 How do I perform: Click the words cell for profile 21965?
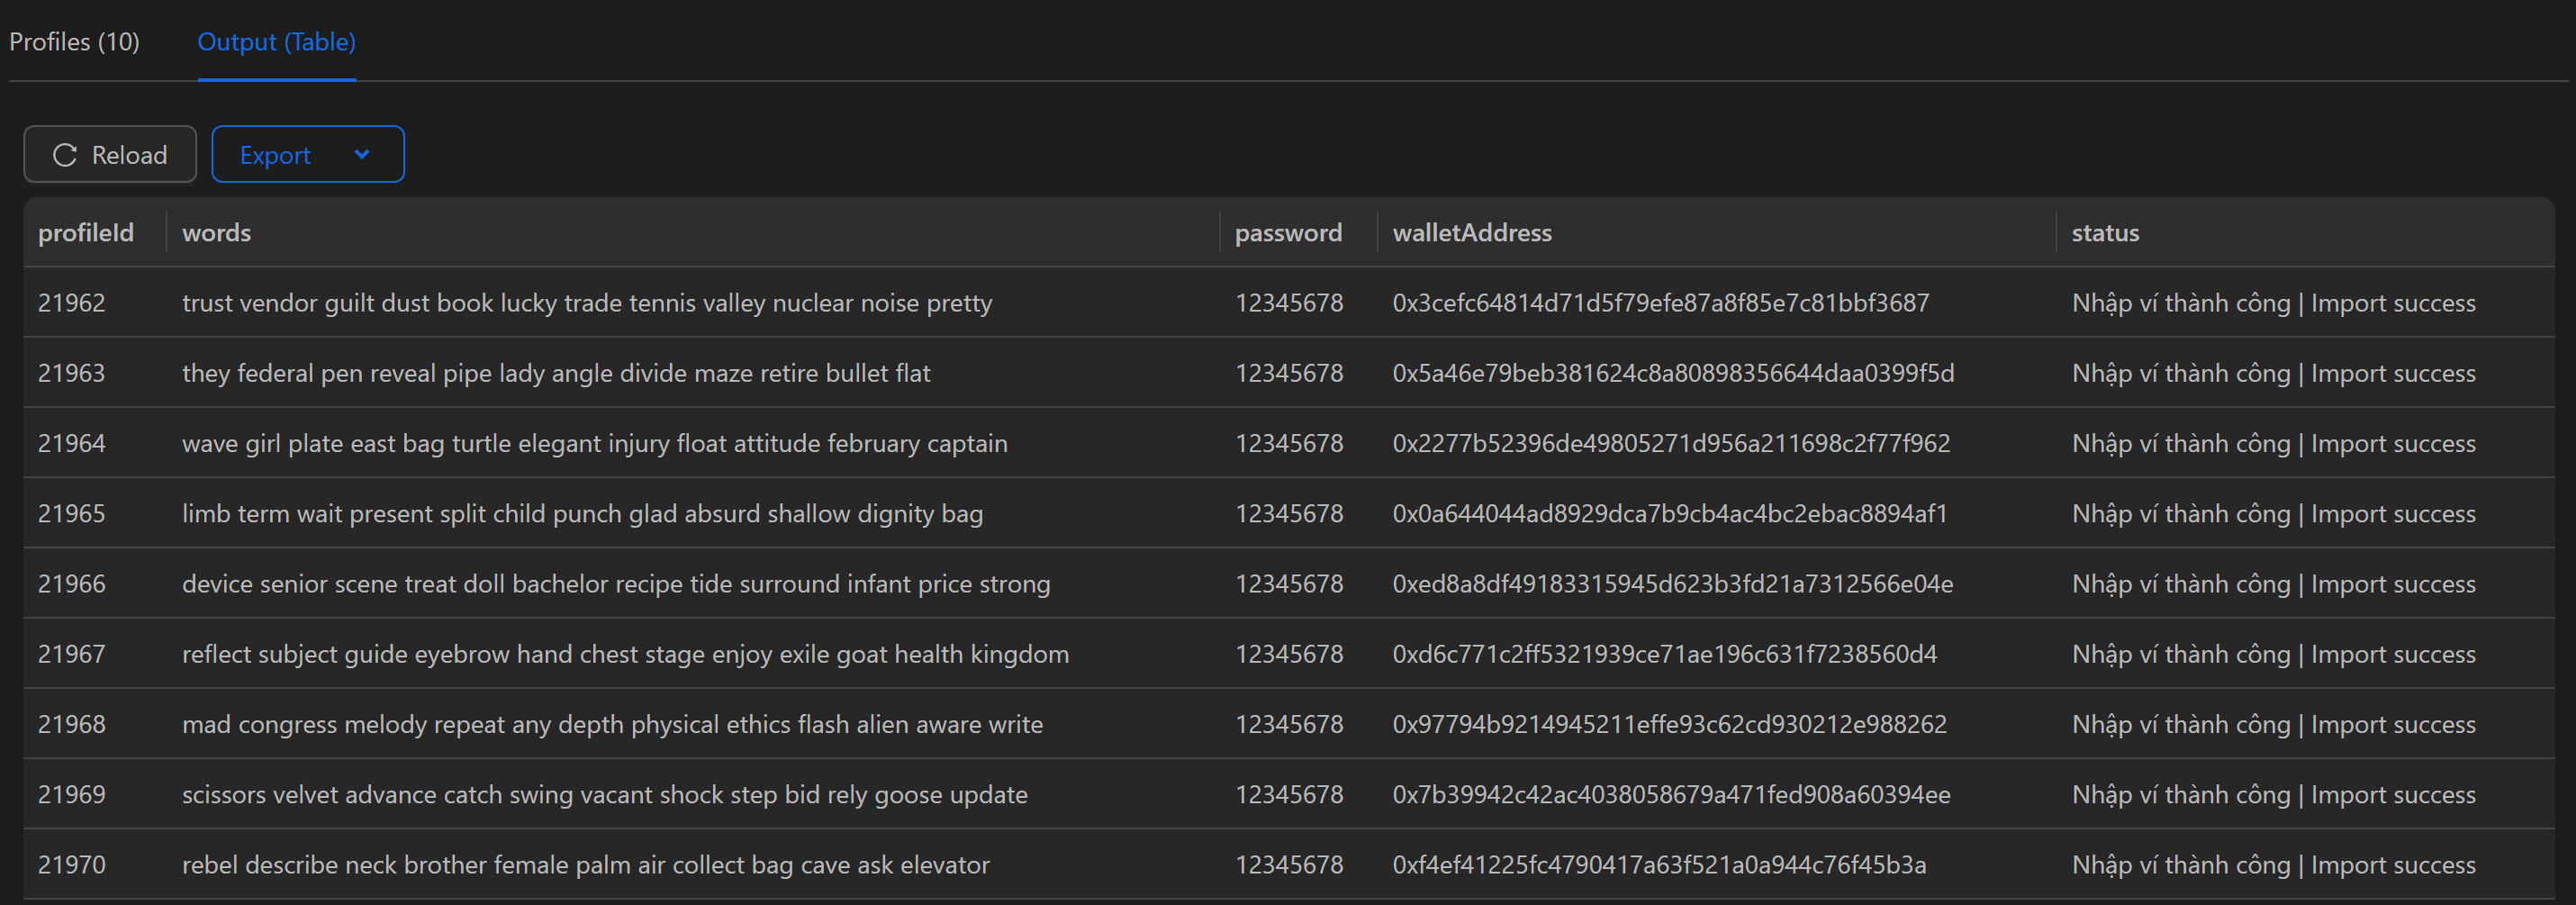click(582, 513)
